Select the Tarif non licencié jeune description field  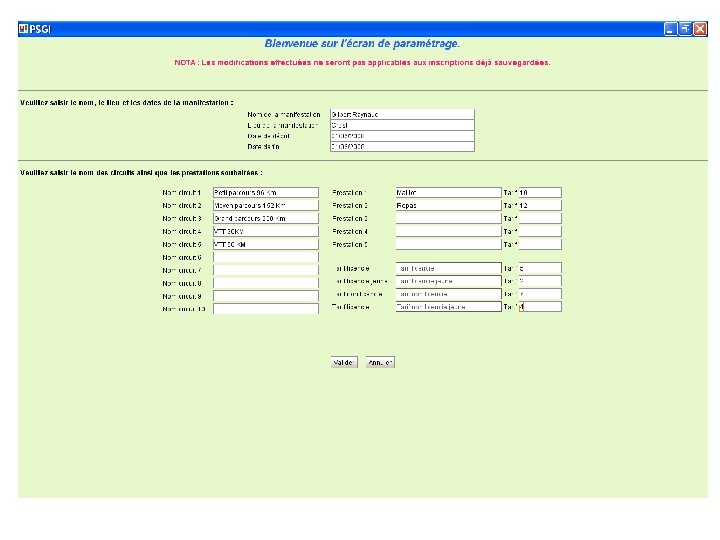(x=449, y=306)
